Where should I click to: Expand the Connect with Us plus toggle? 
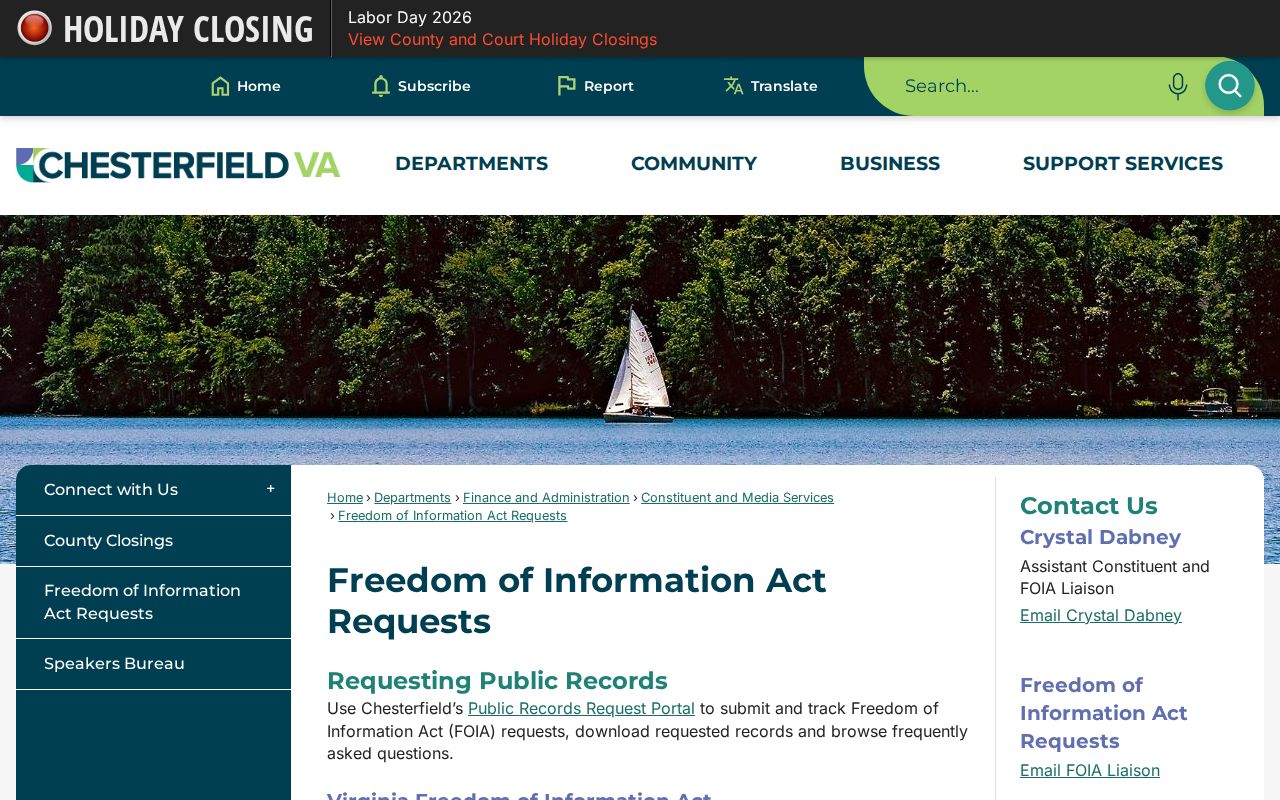click(x=270, y=489)
